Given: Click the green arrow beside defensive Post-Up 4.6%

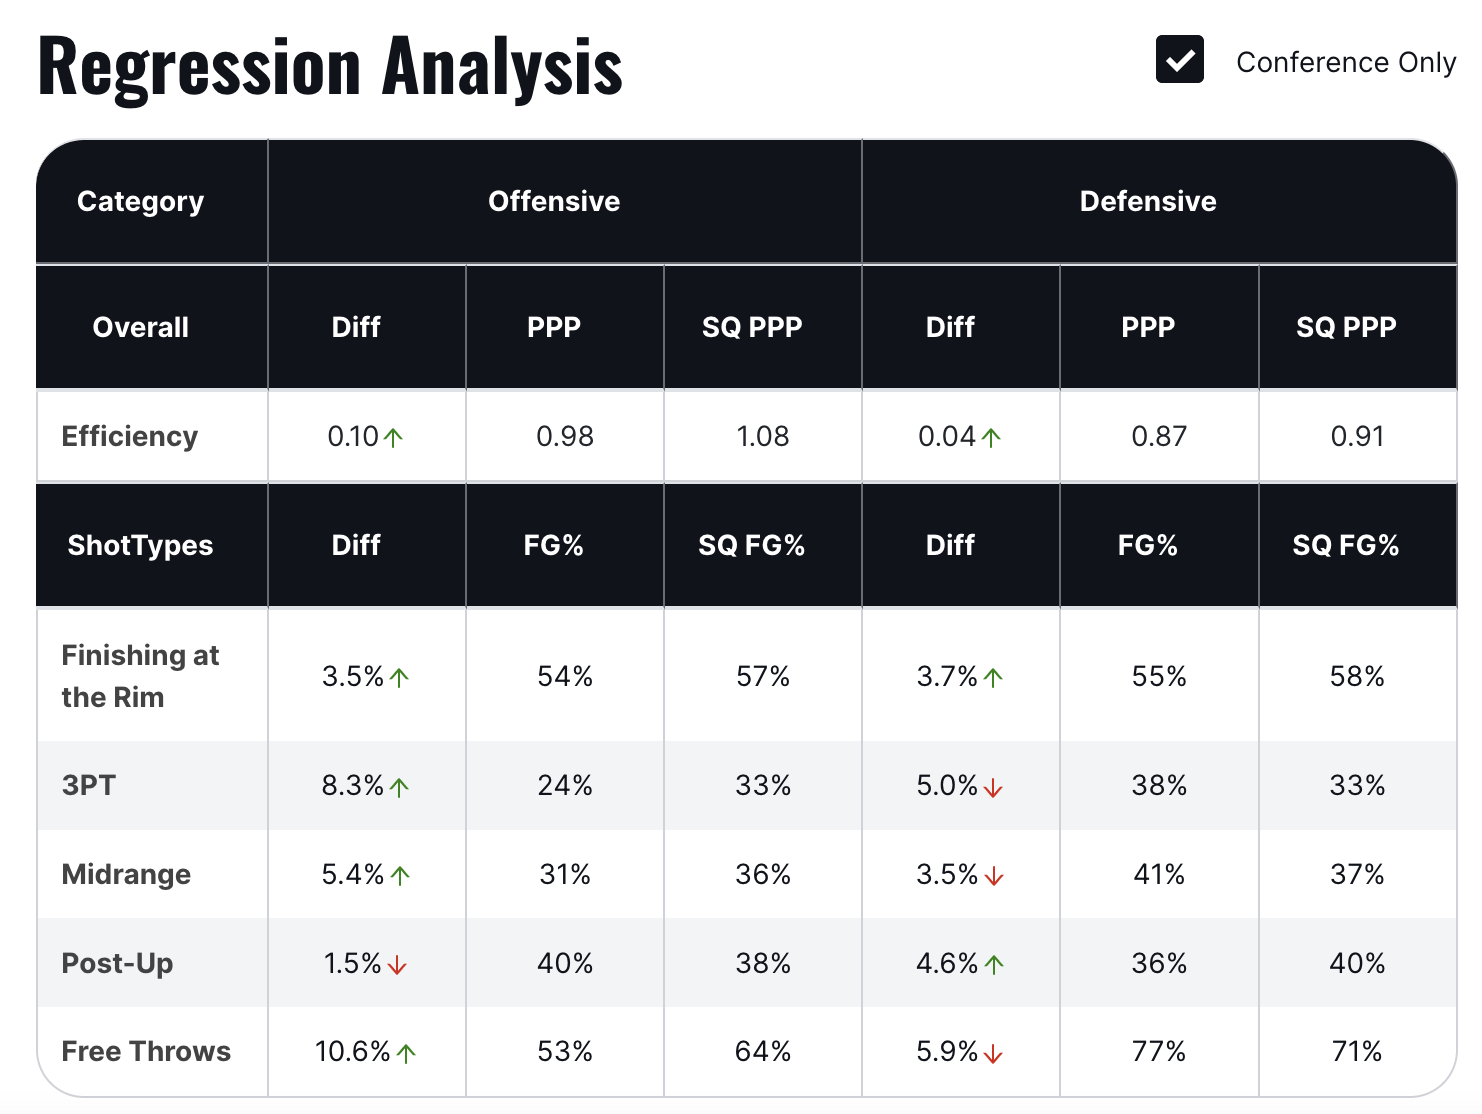Looking at the screenshot, I should point(994,966).
